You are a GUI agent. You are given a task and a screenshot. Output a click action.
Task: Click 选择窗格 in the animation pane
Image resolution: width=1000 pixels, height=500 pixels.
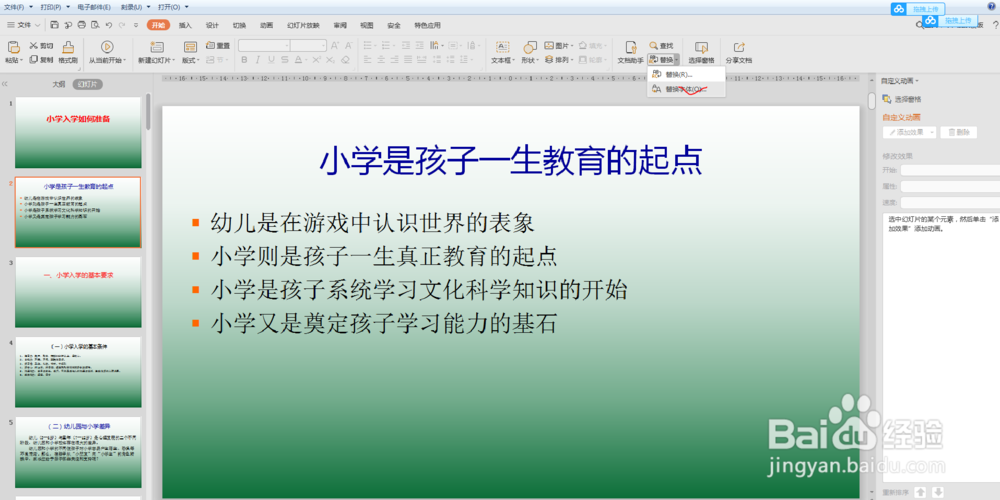(902, 99)
